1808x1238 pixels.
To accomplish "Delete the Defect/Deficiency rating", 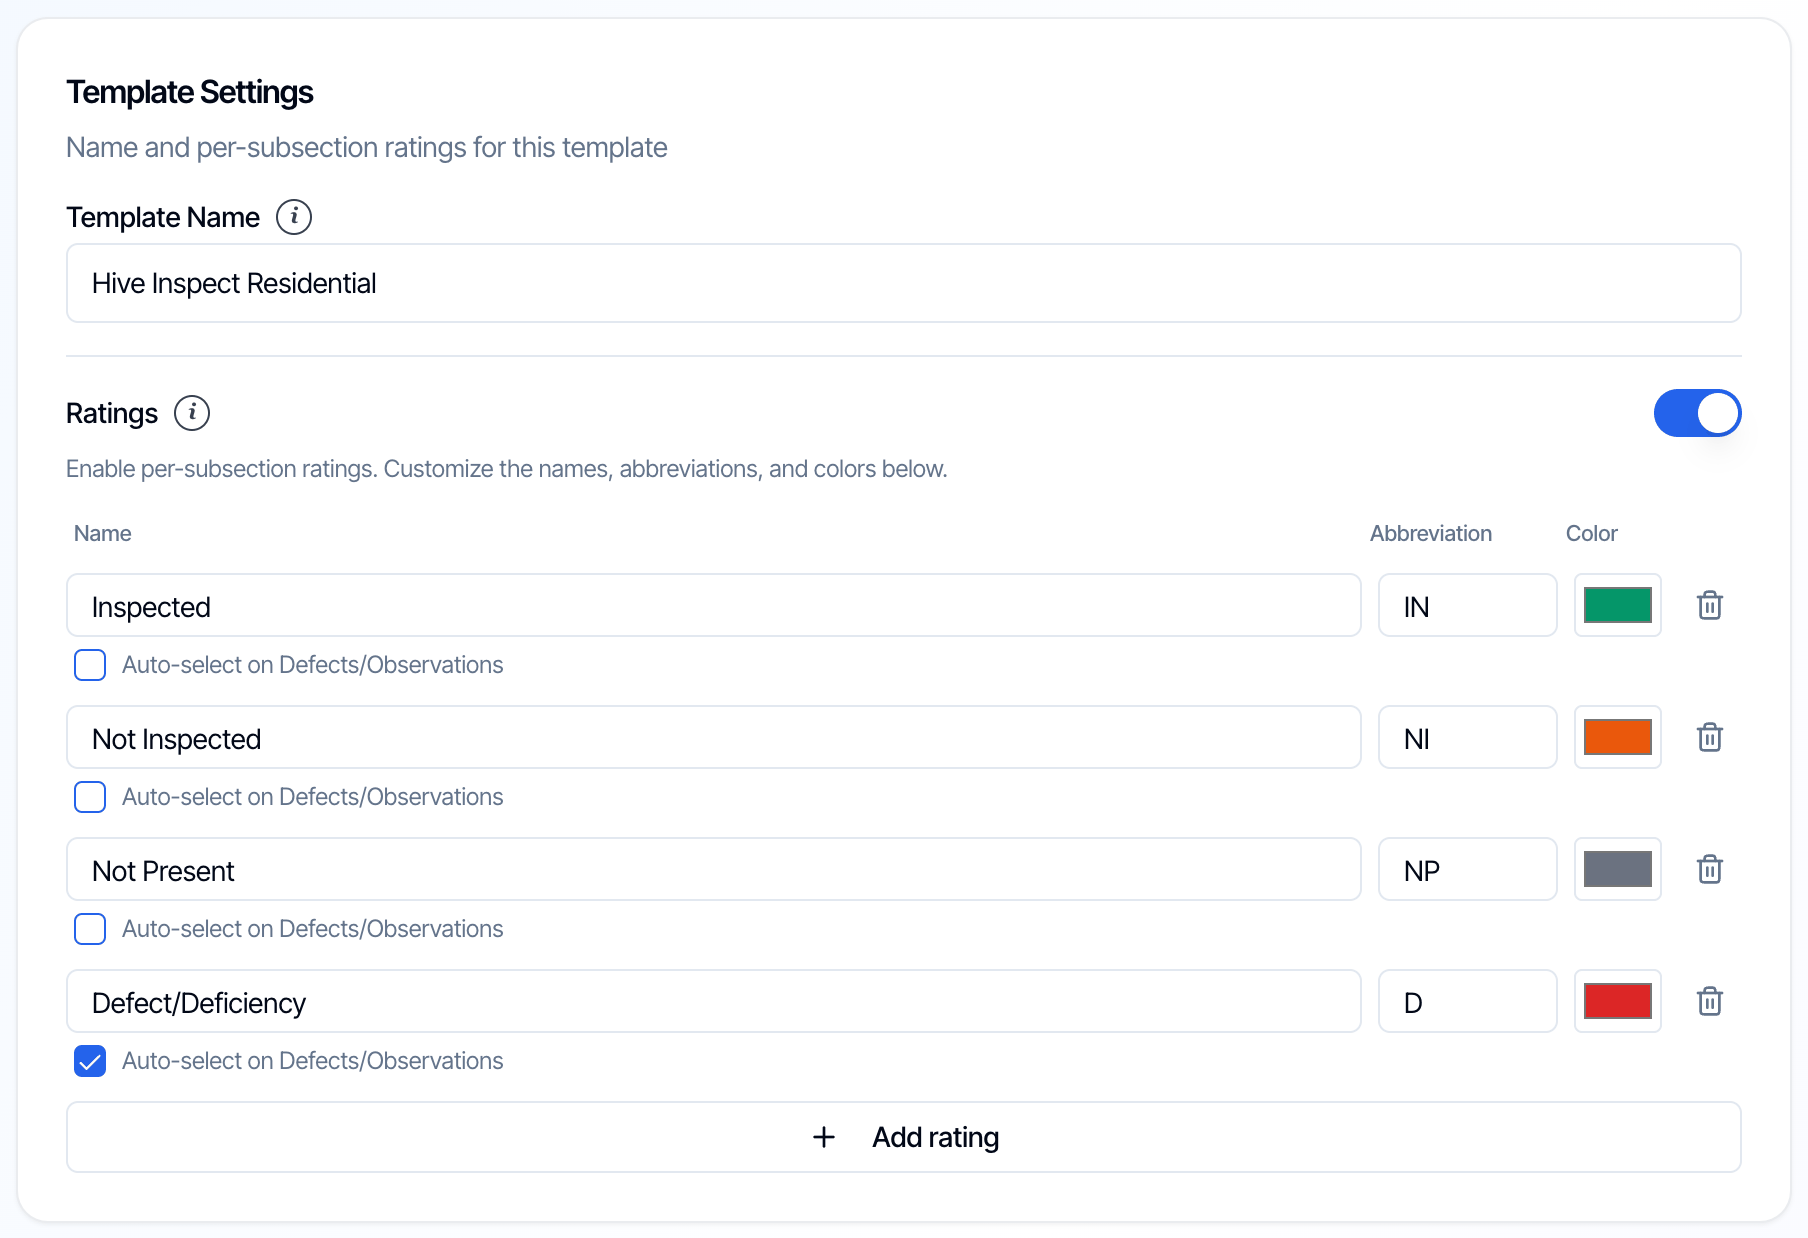I will (x=1710, y=1001).
